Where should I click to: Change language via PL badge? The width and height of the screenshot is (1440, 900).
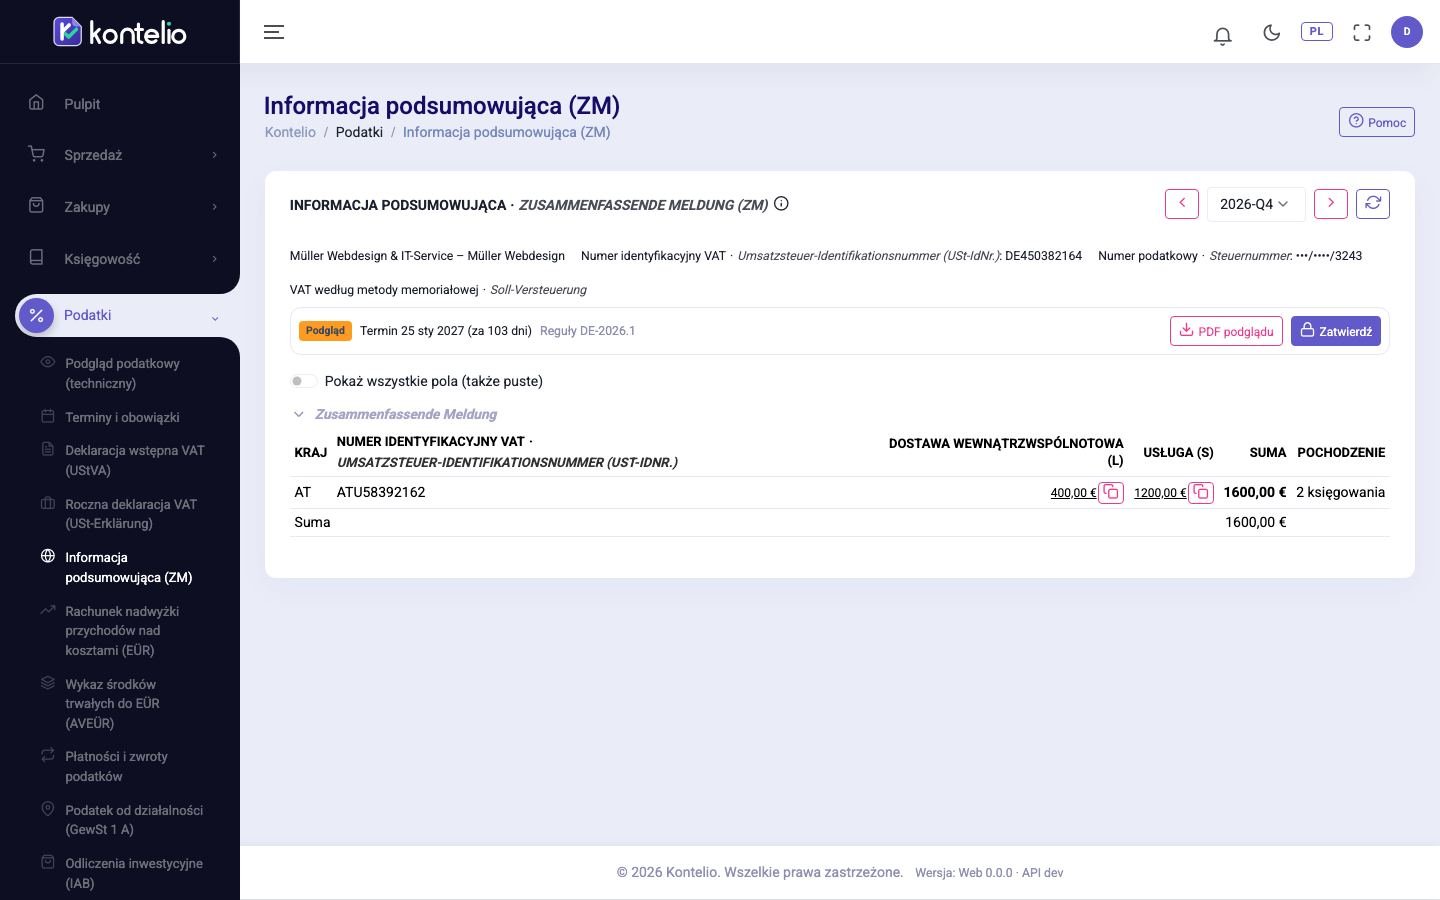point(1317,32)
